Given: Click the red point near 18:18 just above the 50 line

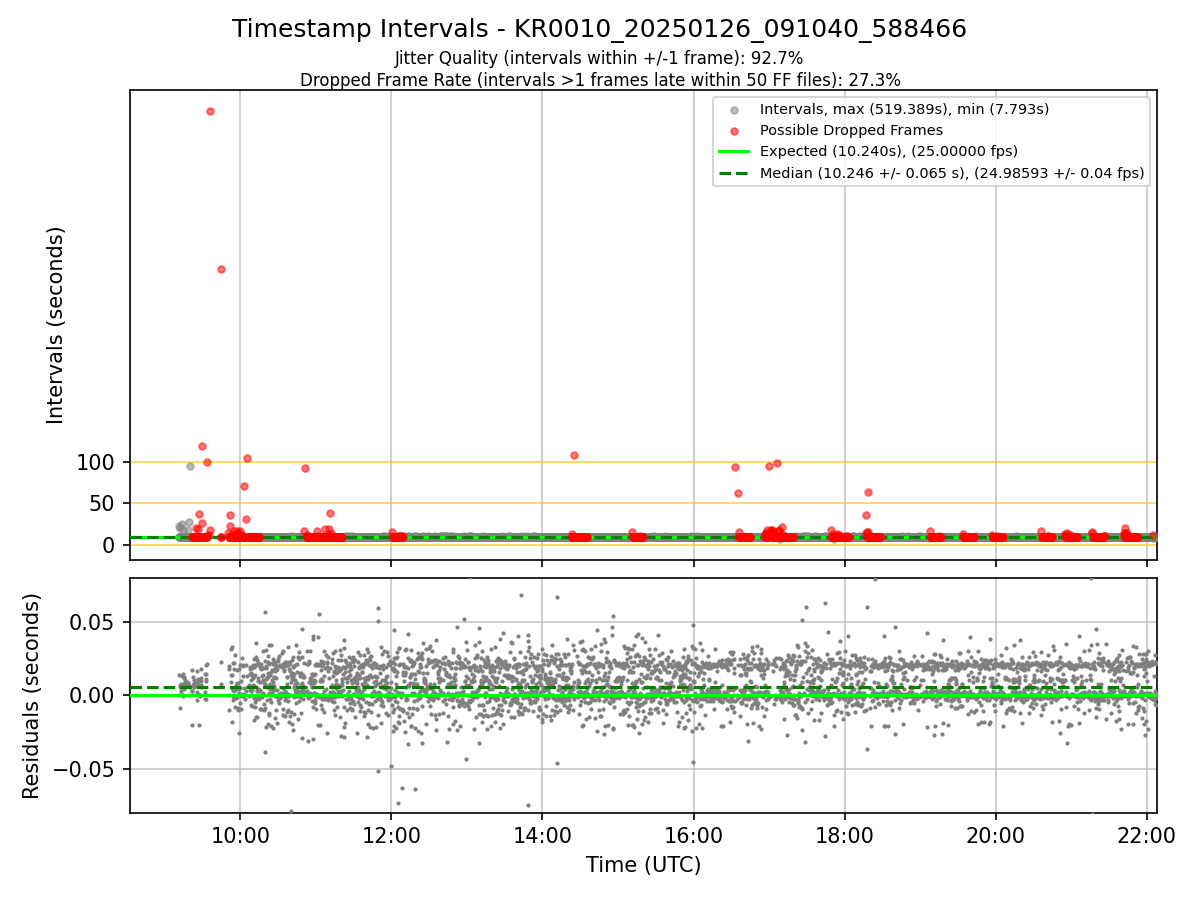Looking at the screenshot, I should [868, 492].
